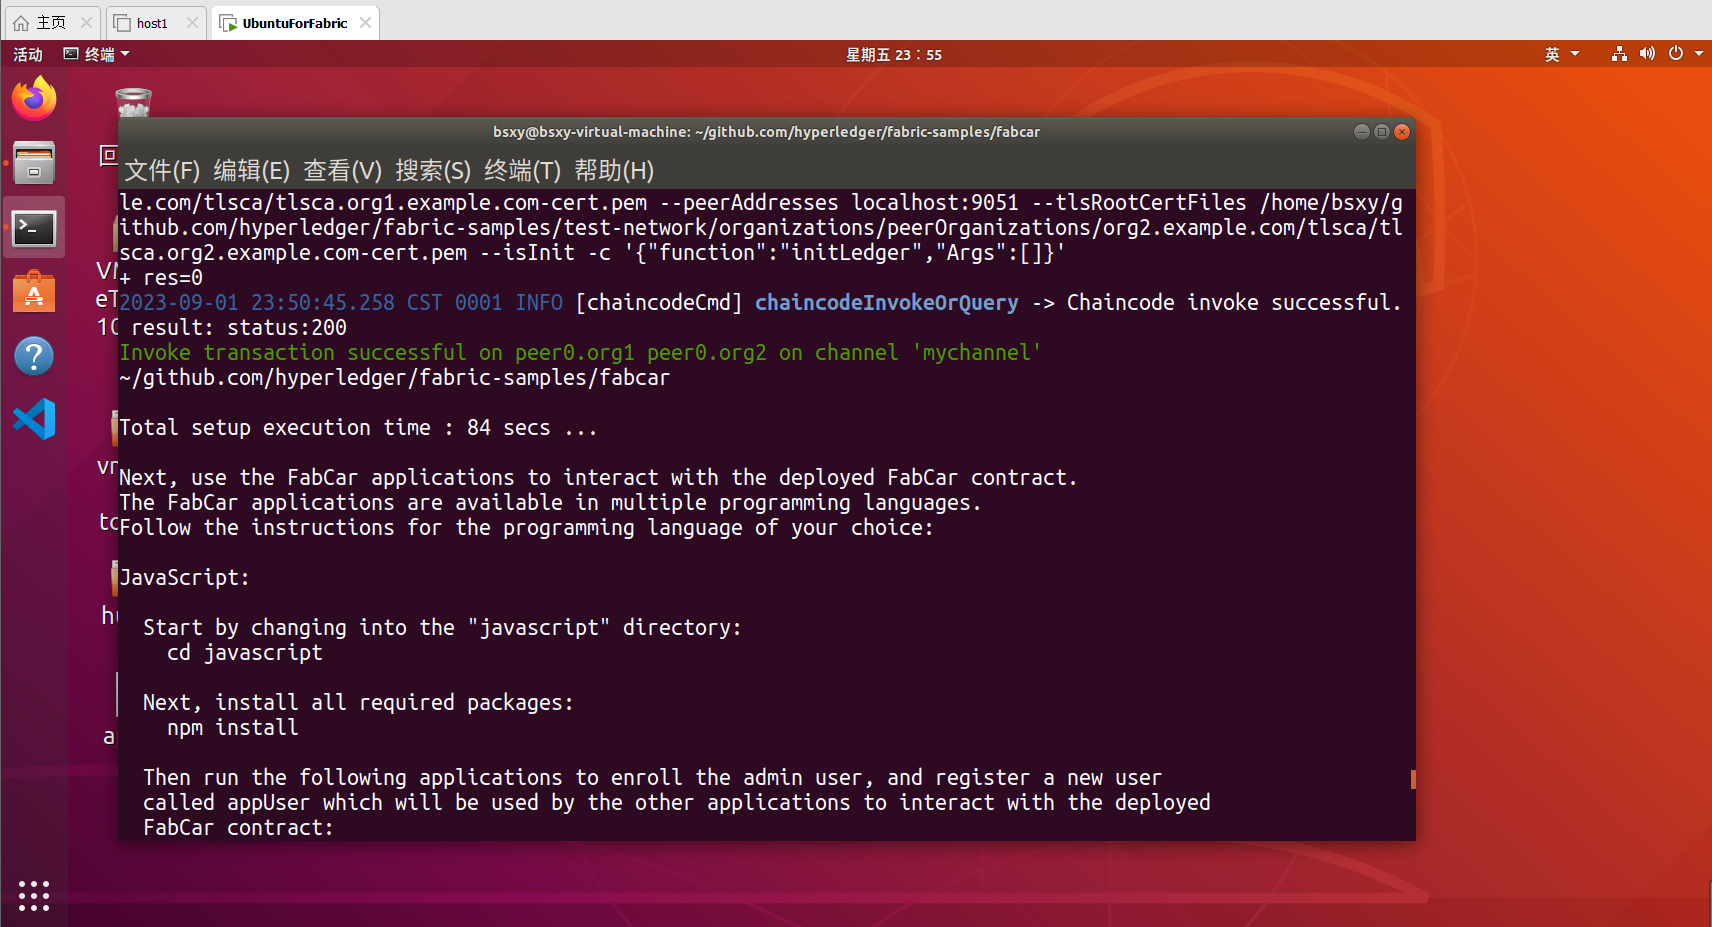The image size is (1712, 927).
Task: Show applications grid at dock bottom
Action: point(34,896)
